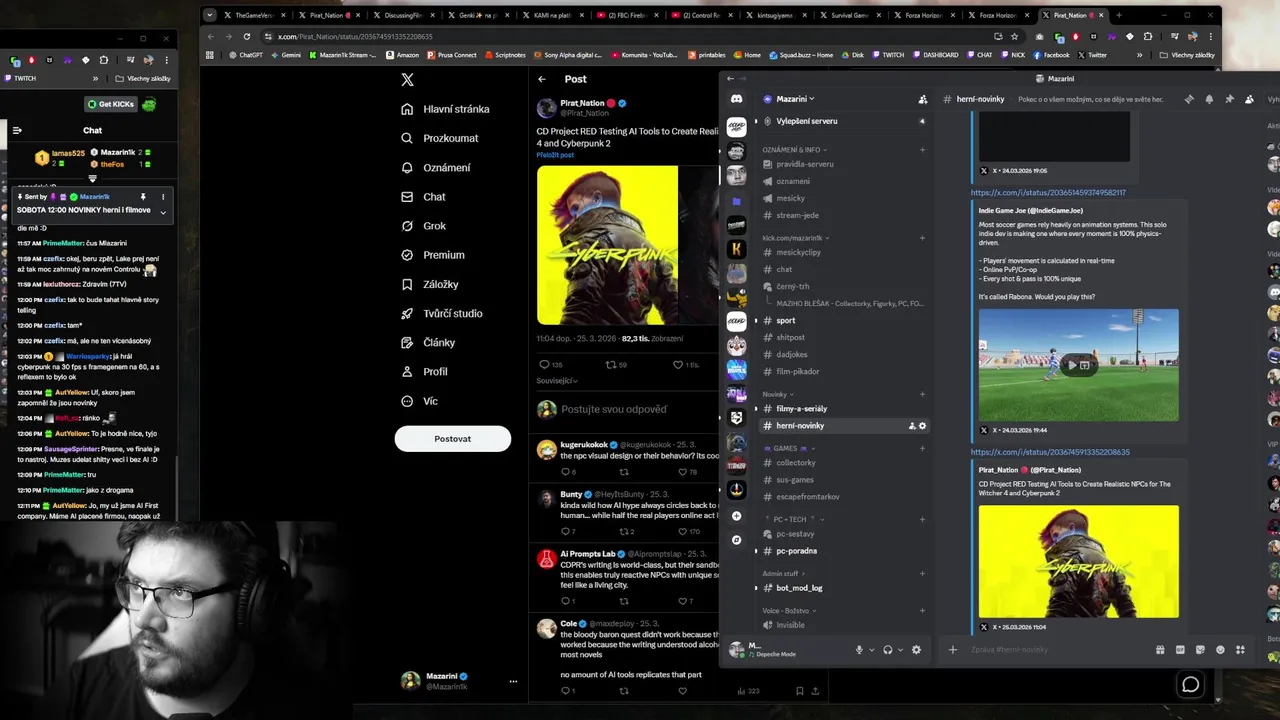
Task: Open Cyberpunk embed image in Discord
Action: click(x=1078, y=561)
